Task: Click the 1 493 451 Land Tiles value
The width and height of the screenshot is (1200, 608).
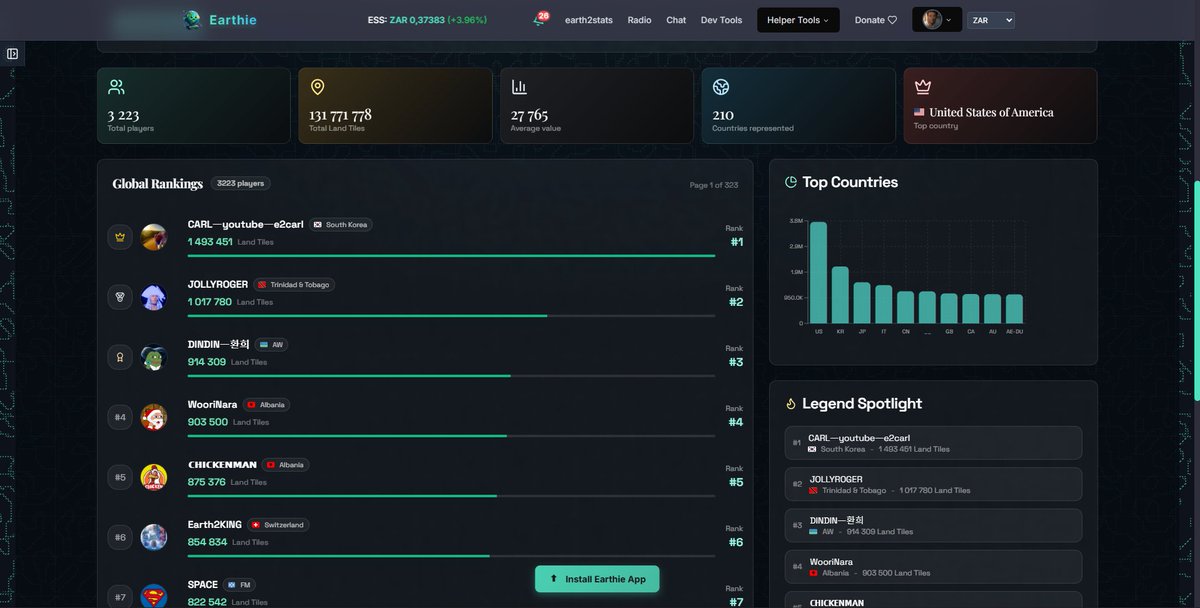Action: [x=210, y=242]
